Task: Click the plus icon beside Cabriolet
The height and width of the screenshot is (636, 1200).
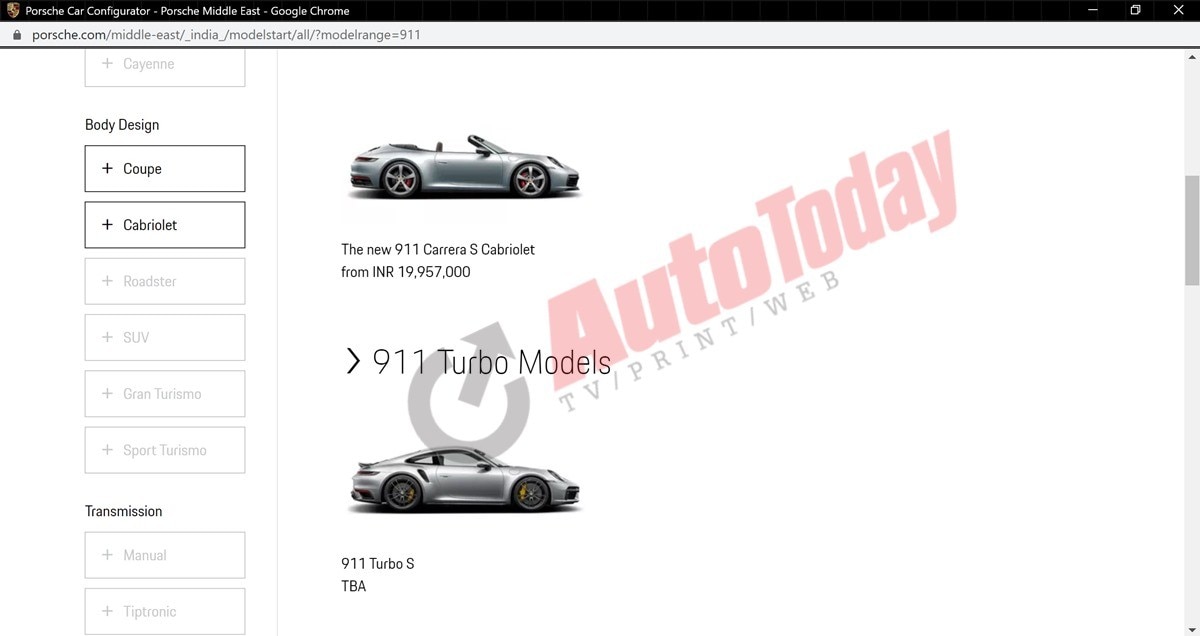Action: point(107,225)
